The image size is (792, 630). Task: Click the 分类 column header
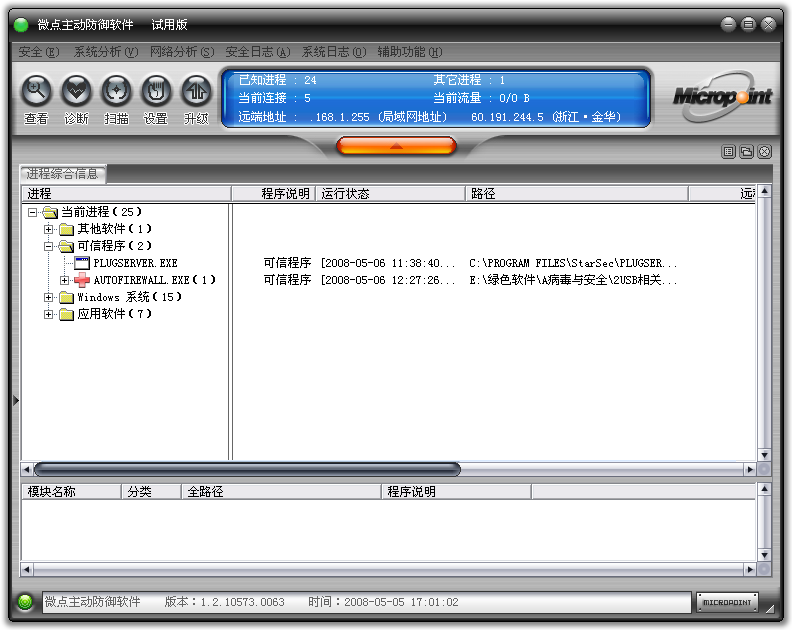point(152,492)
